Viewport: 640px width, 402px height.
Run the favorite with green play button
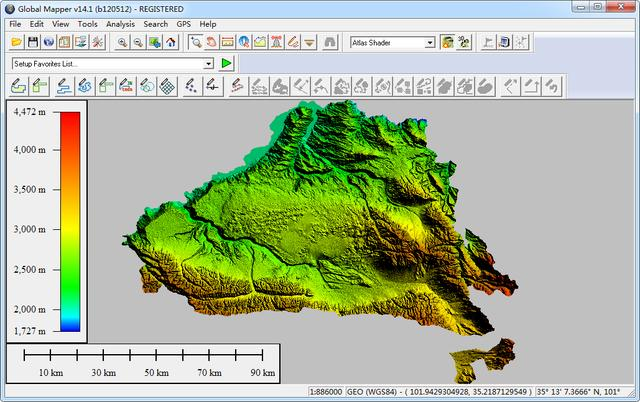tap(227, 63)
